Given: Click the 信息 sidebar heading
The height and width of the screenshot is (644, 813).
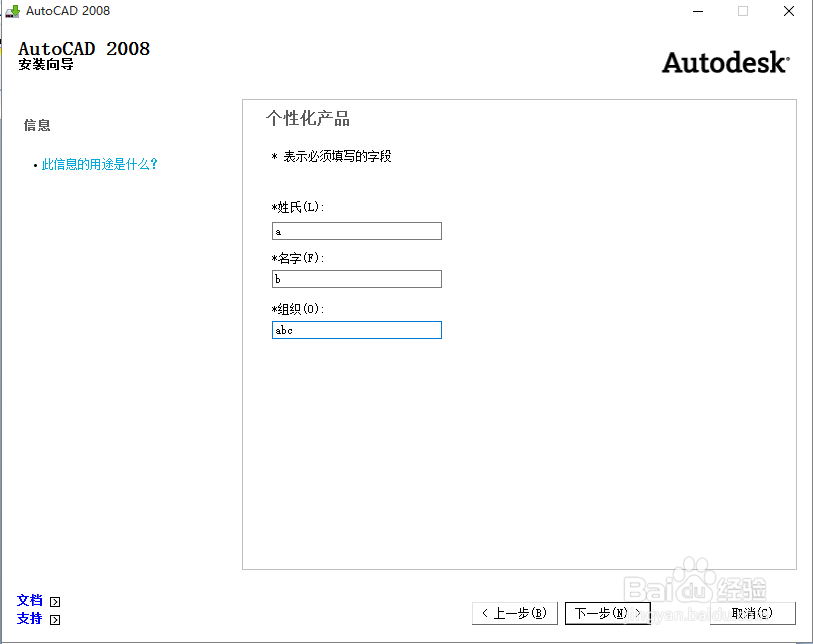Looking at the screenshot, I should (x=37, y=125).
